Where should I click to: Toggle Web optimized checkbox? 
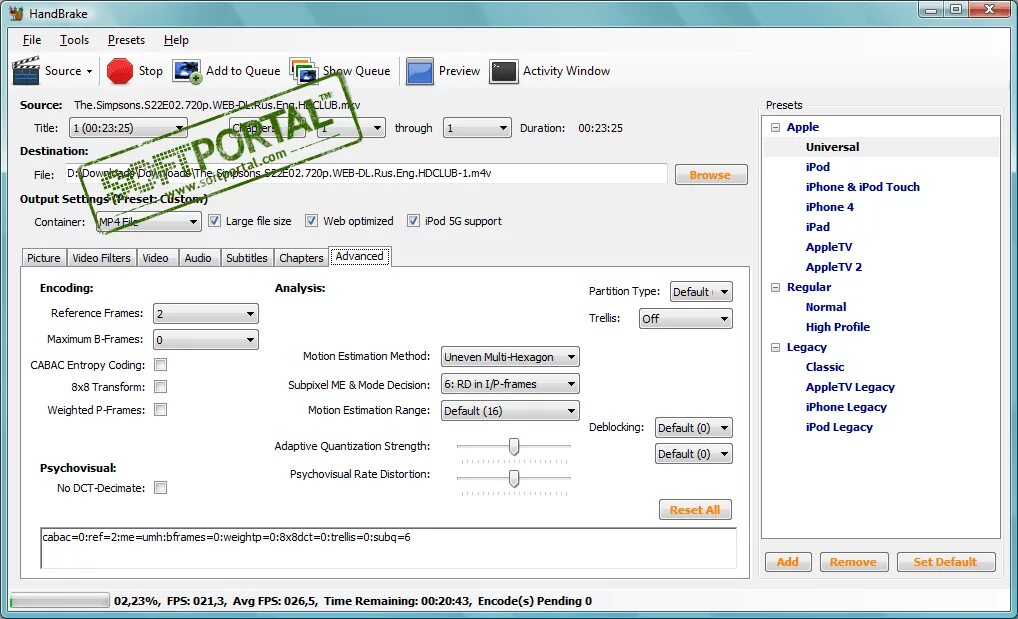click(312, 221)
